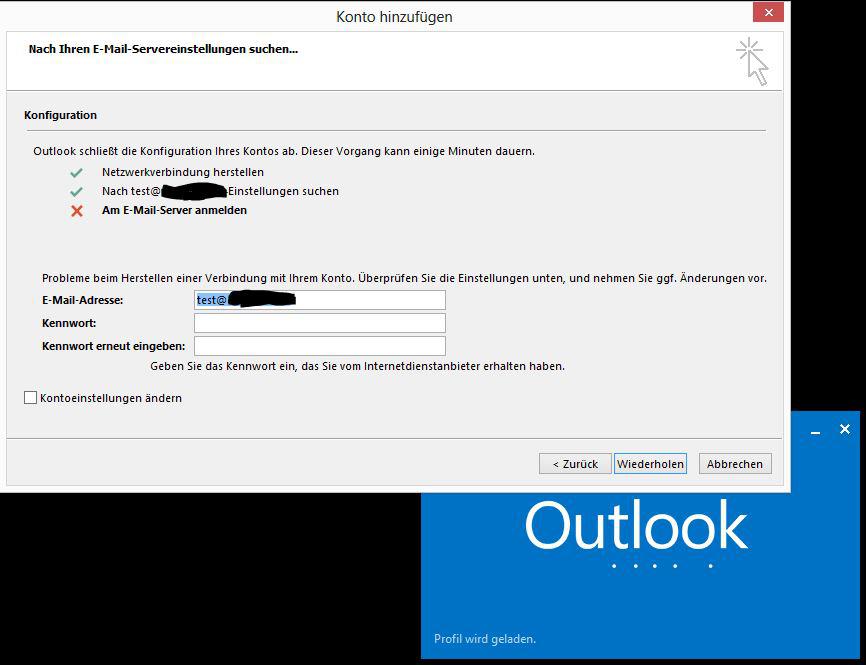Click the 'Probleme beim Herstellen einer Verbindung' message
Image resolution: width=866 pixels, height=665 pixels.
(x=404, y=278)
